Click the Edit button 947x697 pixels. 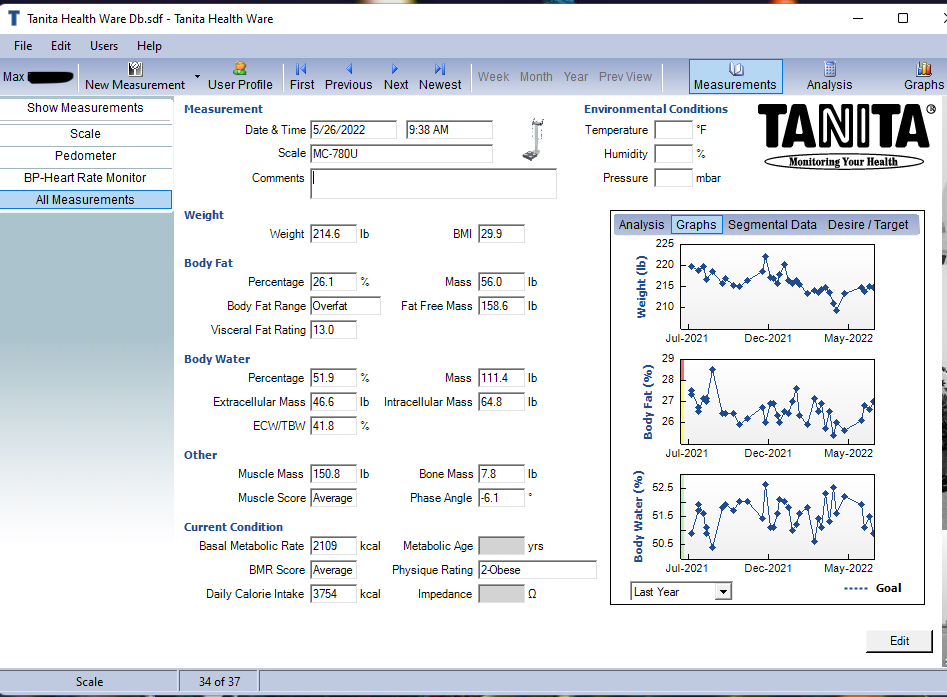(x=899, y=641)
